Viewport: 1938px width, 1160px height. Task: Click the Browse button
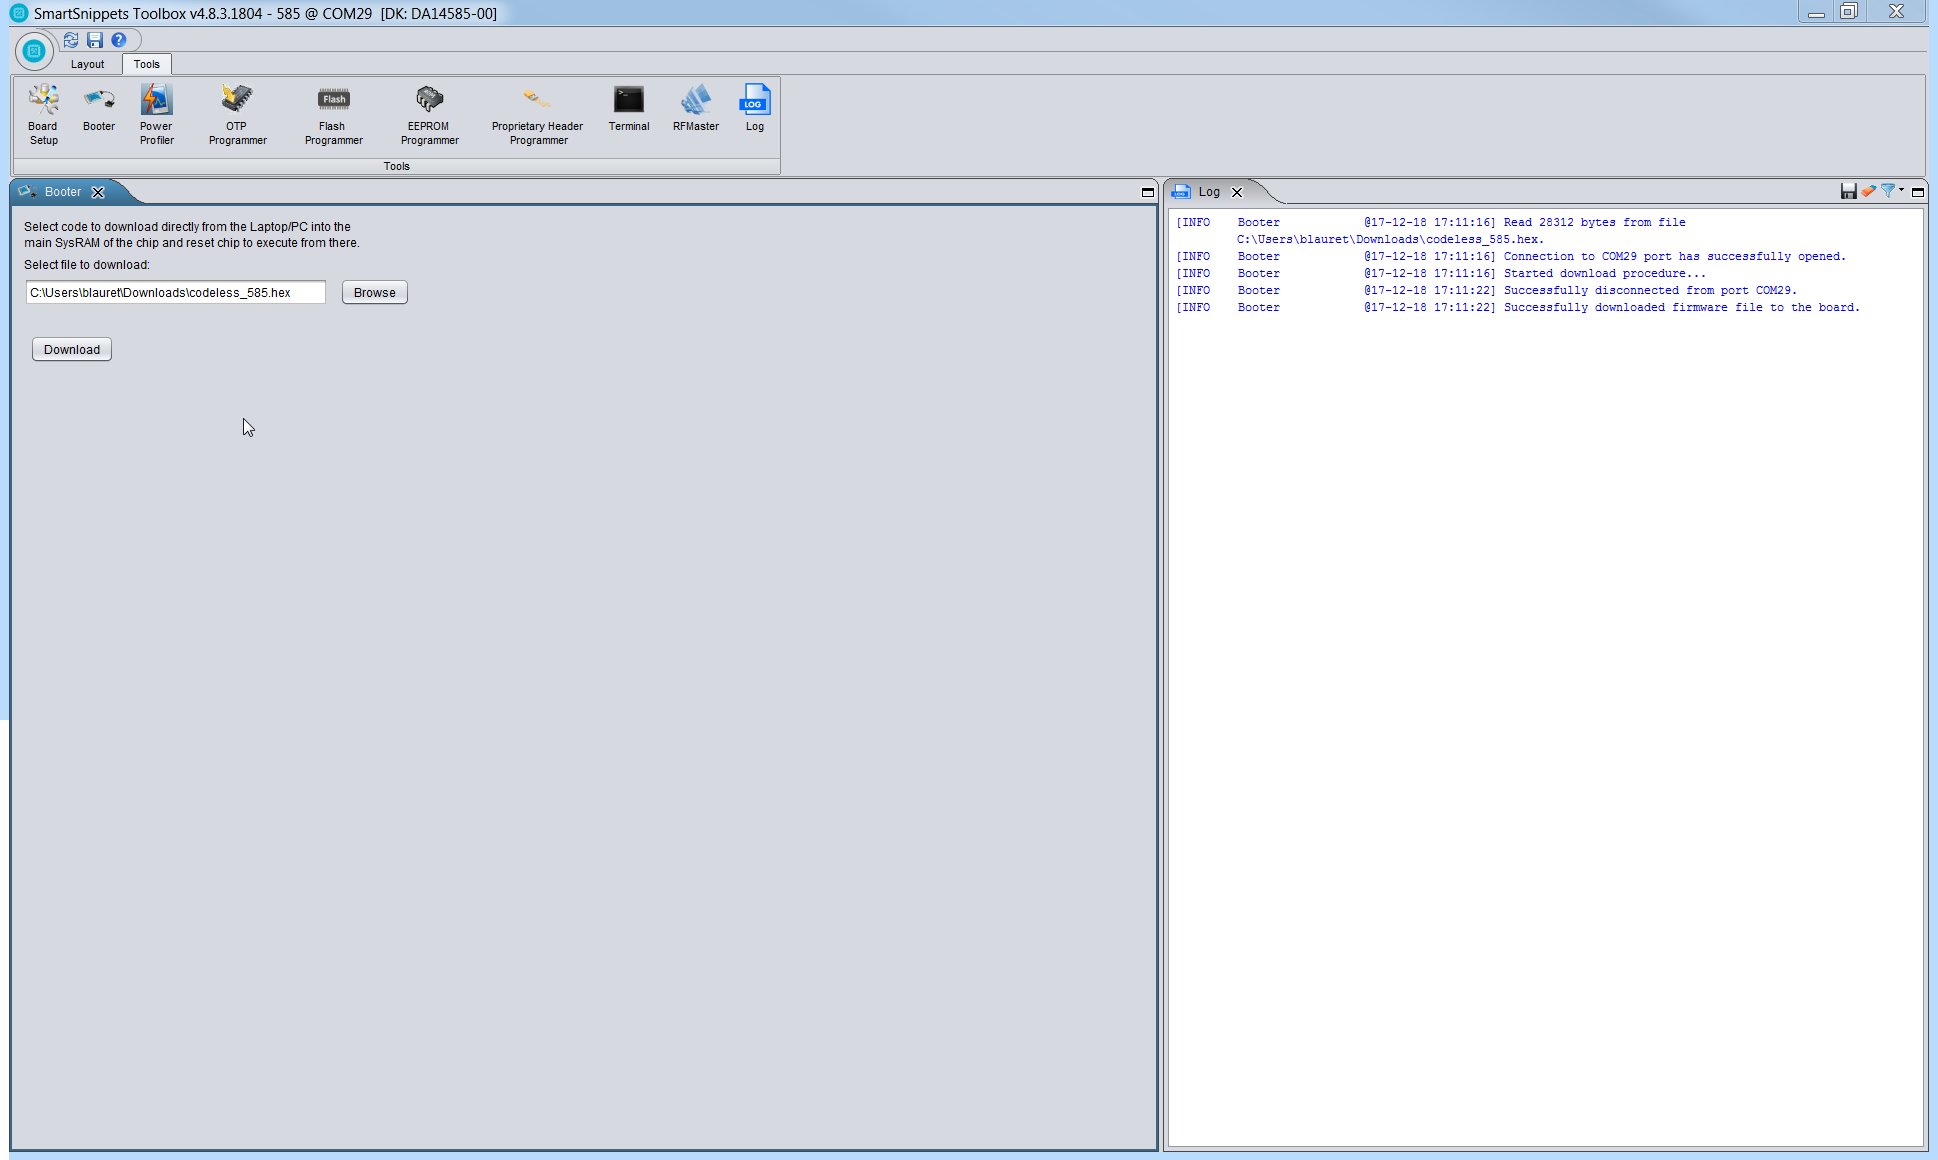point(375,292)
